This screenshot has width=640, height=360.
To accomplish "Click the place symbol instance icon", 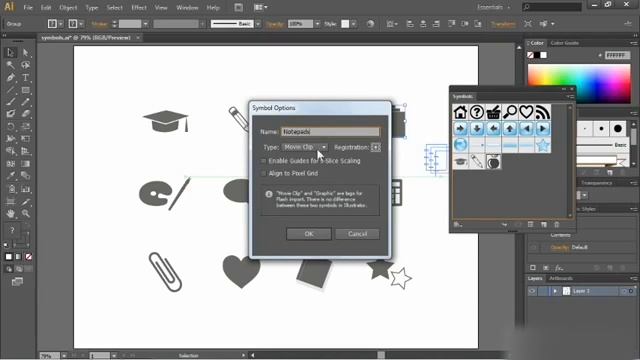I will point(504,224).
